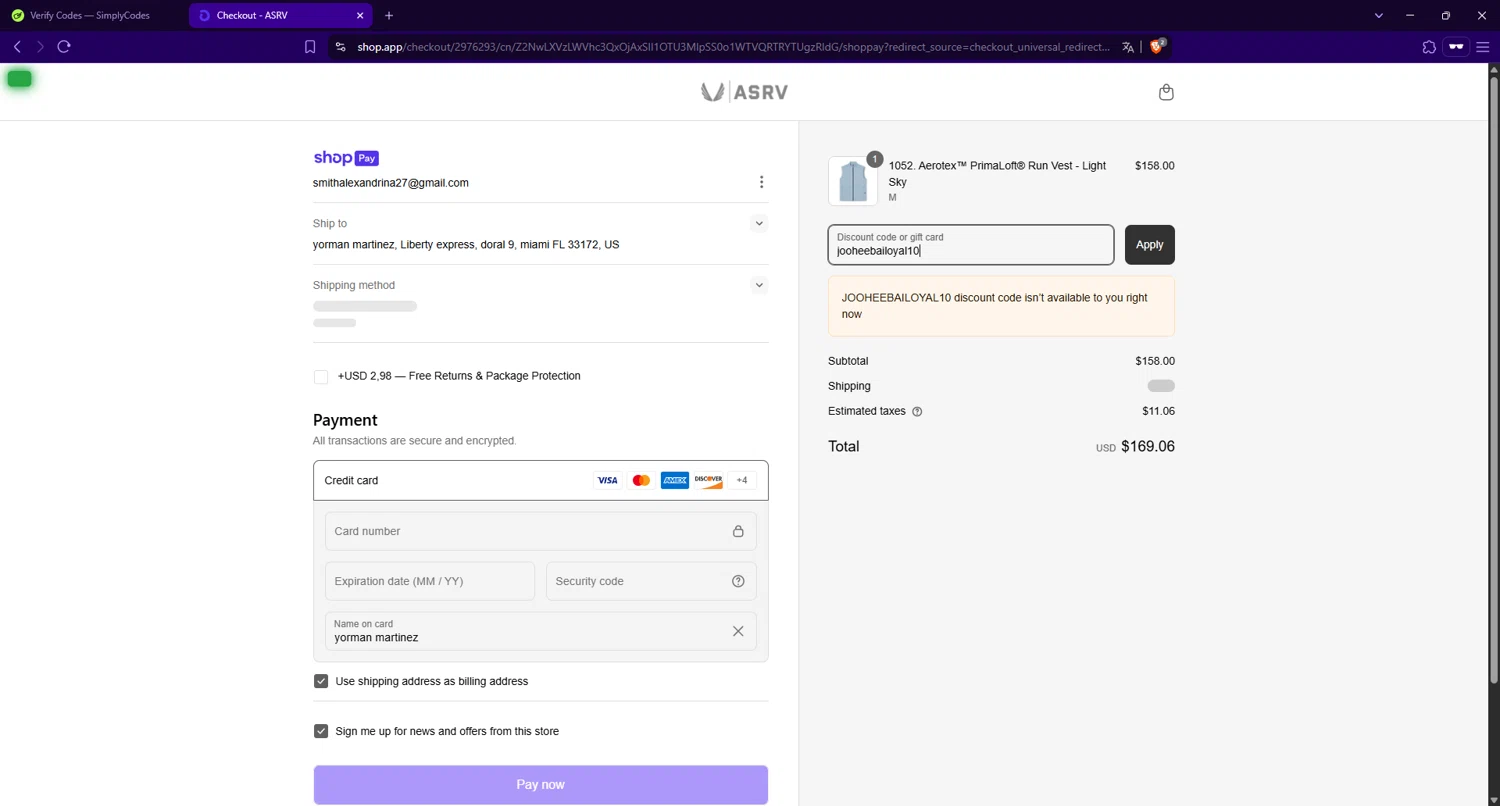
Task: Open the Estimated taxes info icon
Action: click(917, 411)
